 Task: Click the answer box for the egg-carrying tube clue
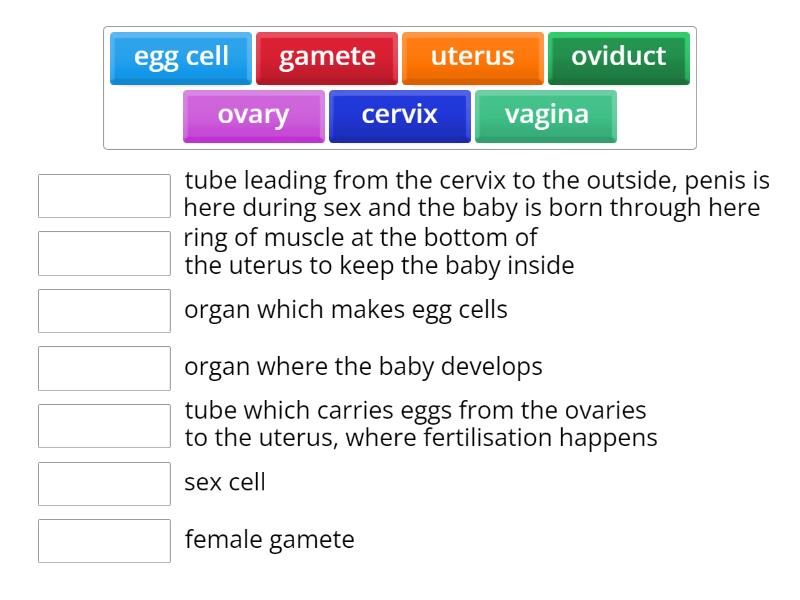(x=104, y=425)
